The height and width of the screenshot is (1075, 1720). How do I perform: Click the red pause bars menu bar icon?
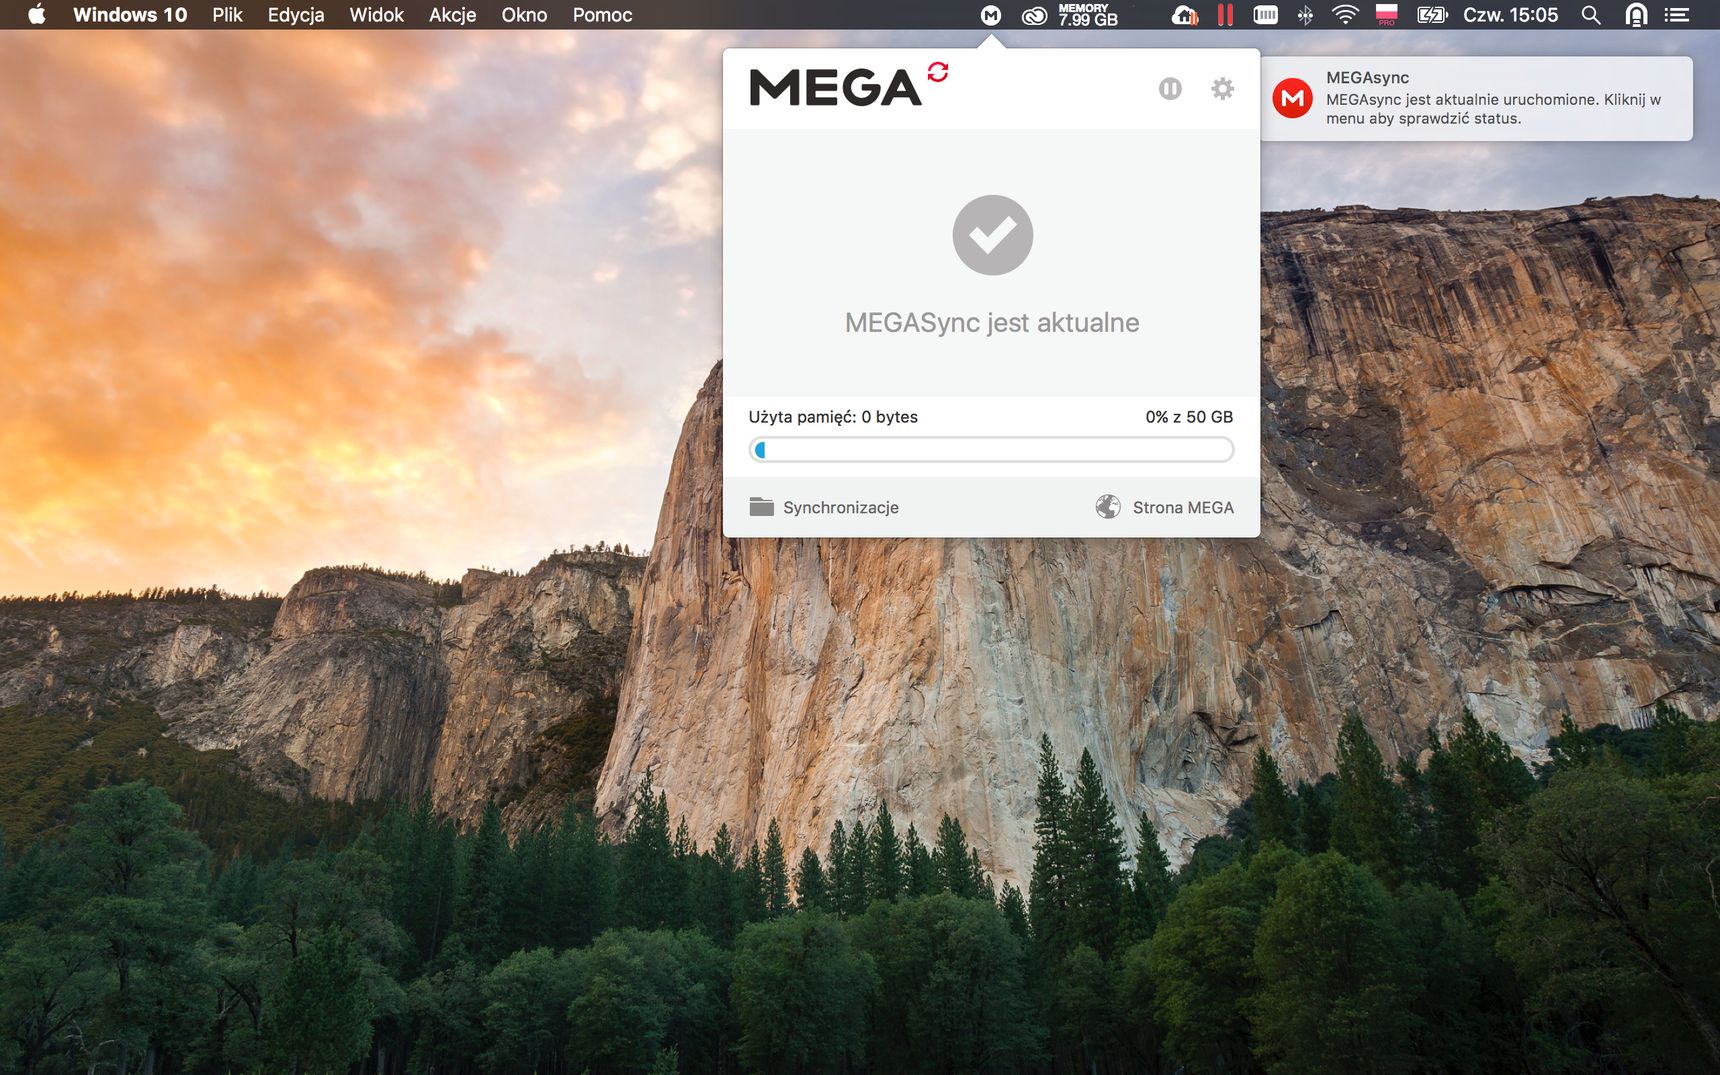1225,15
